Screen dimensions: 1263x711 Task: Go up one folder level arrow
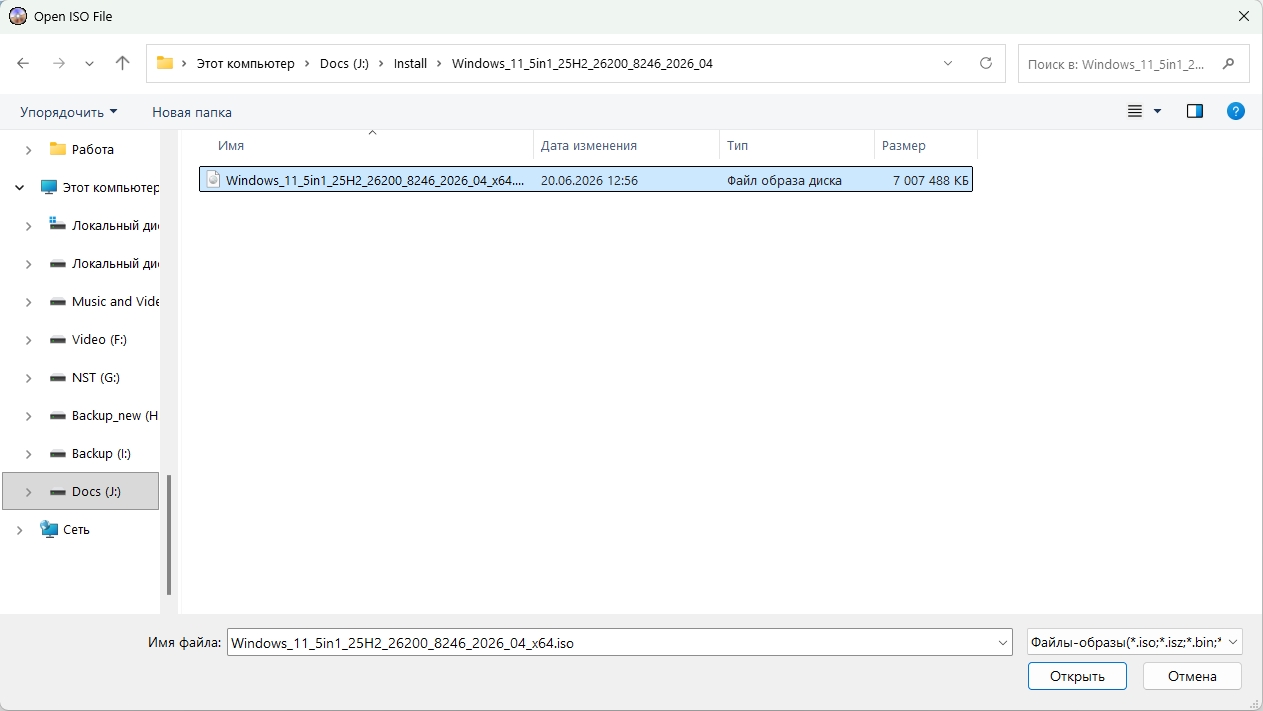[122, 63]
